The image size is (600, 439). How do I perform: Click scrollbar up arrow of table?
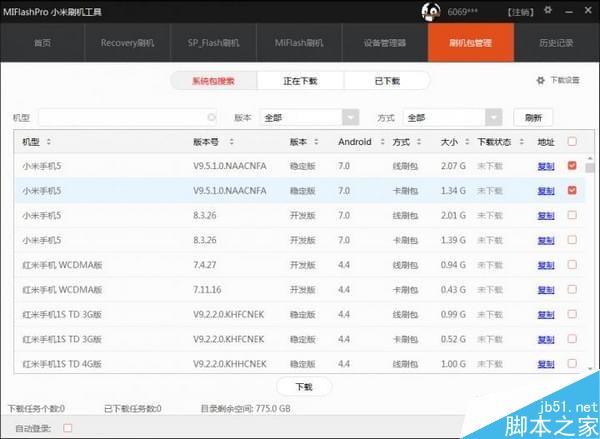pos(590,158)
